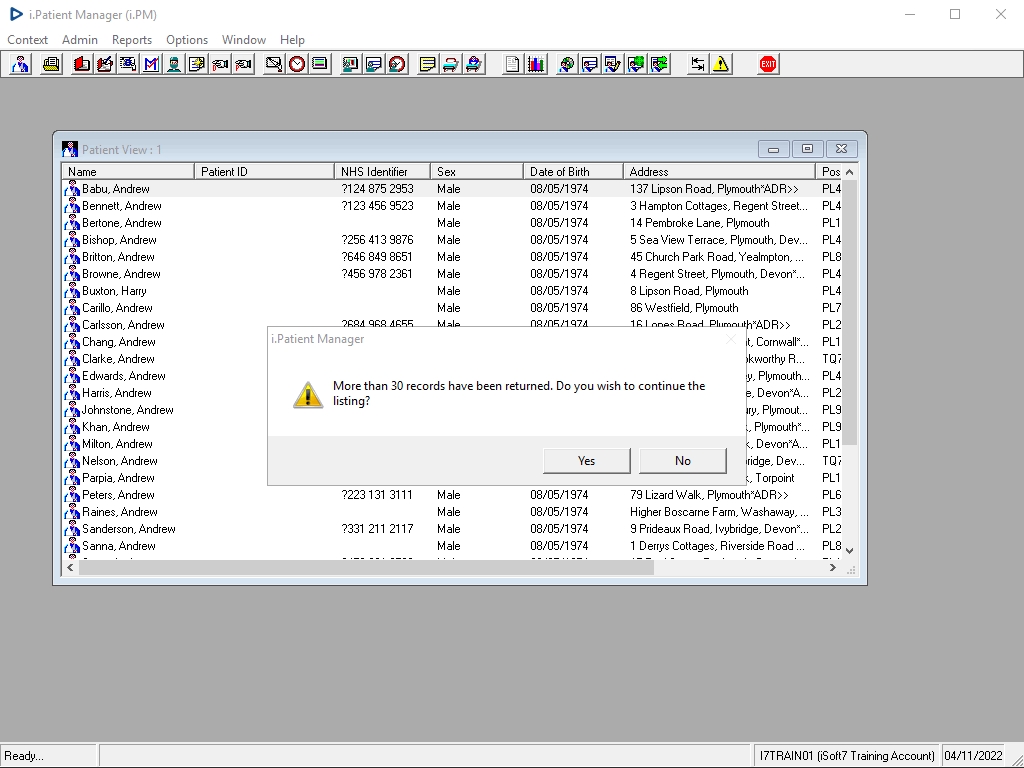Open the Context menu
Screen dimensions: 1024x768
coord(27,40)
